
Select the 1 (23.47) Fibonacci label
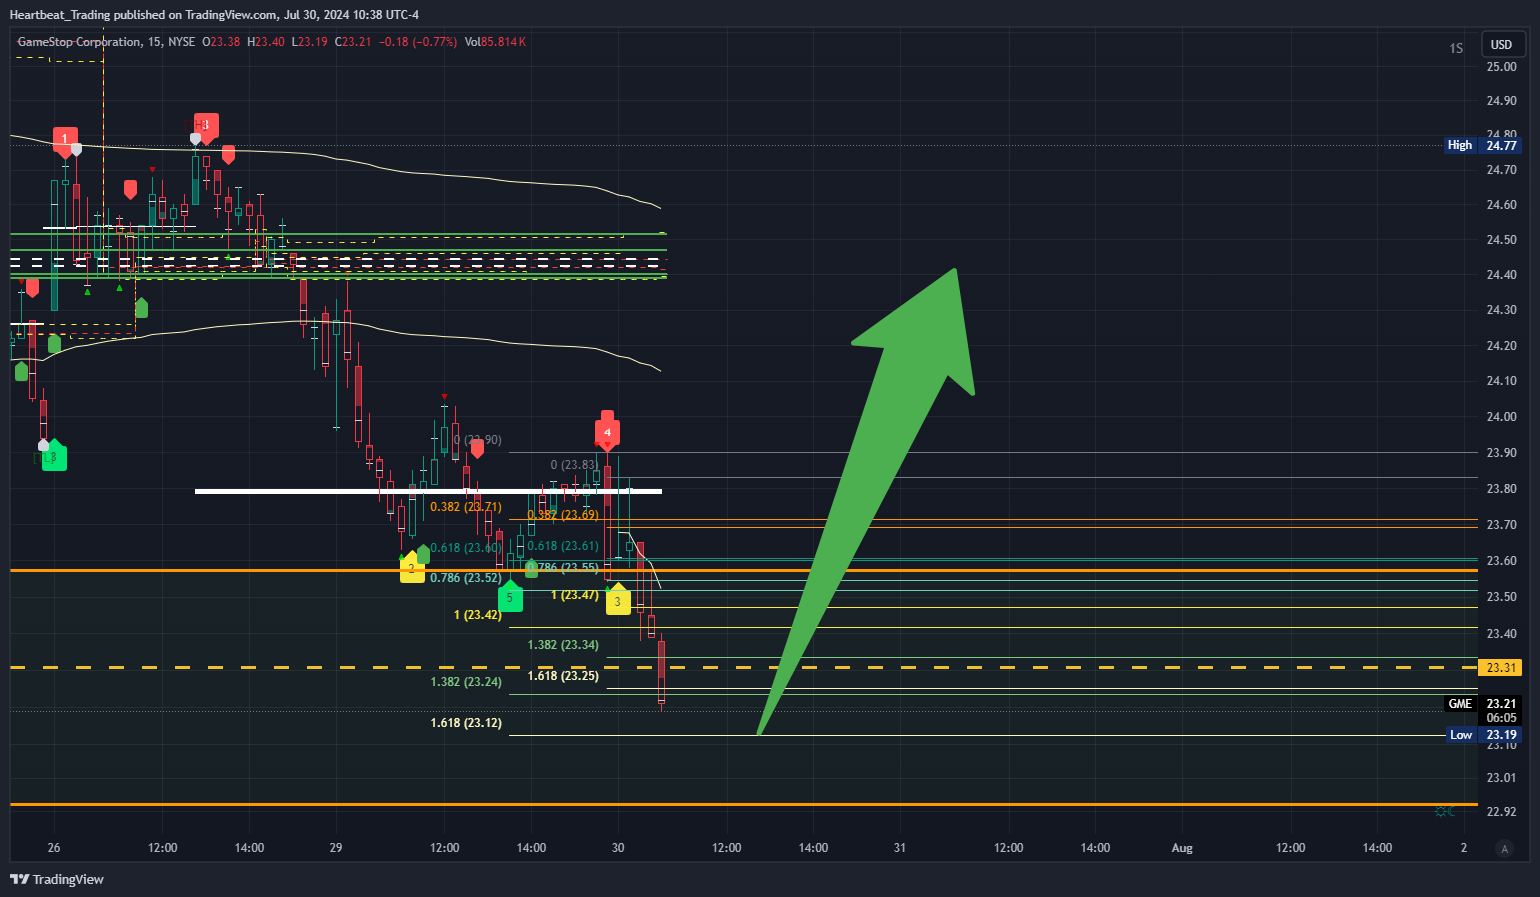[x=575, y=595]
